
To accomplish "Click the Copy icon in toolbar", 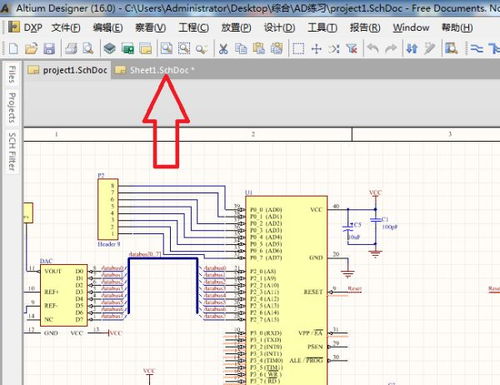I will coord(241,49).
